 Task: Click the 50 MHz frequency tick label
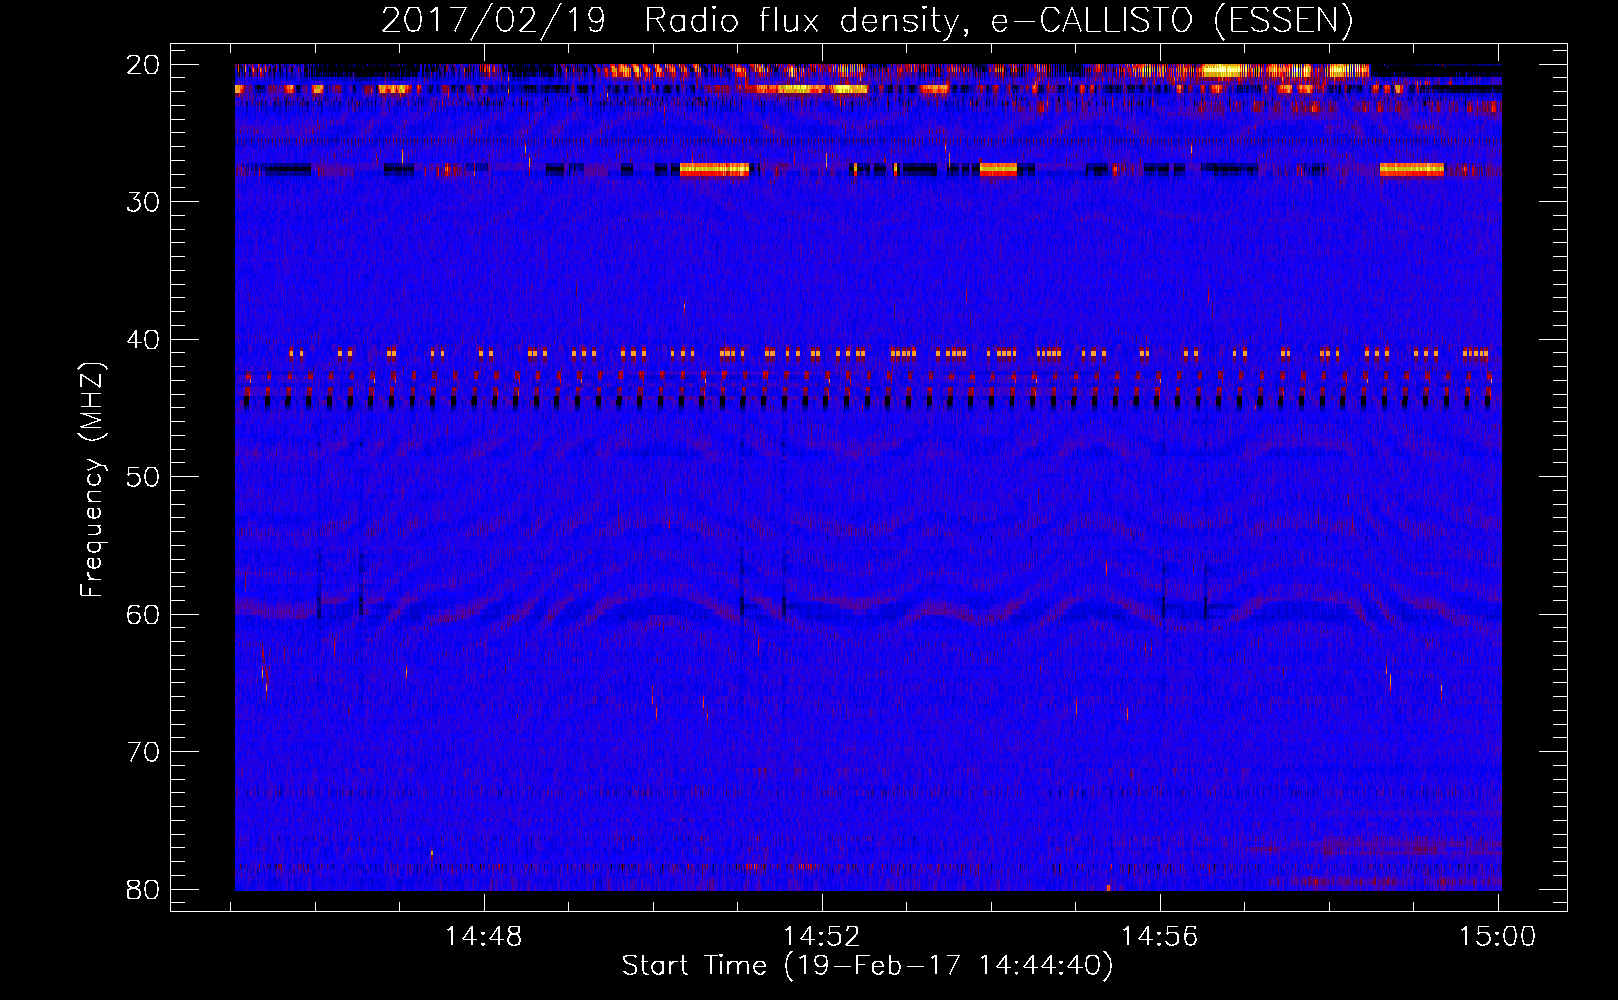[x=143, y=477]
